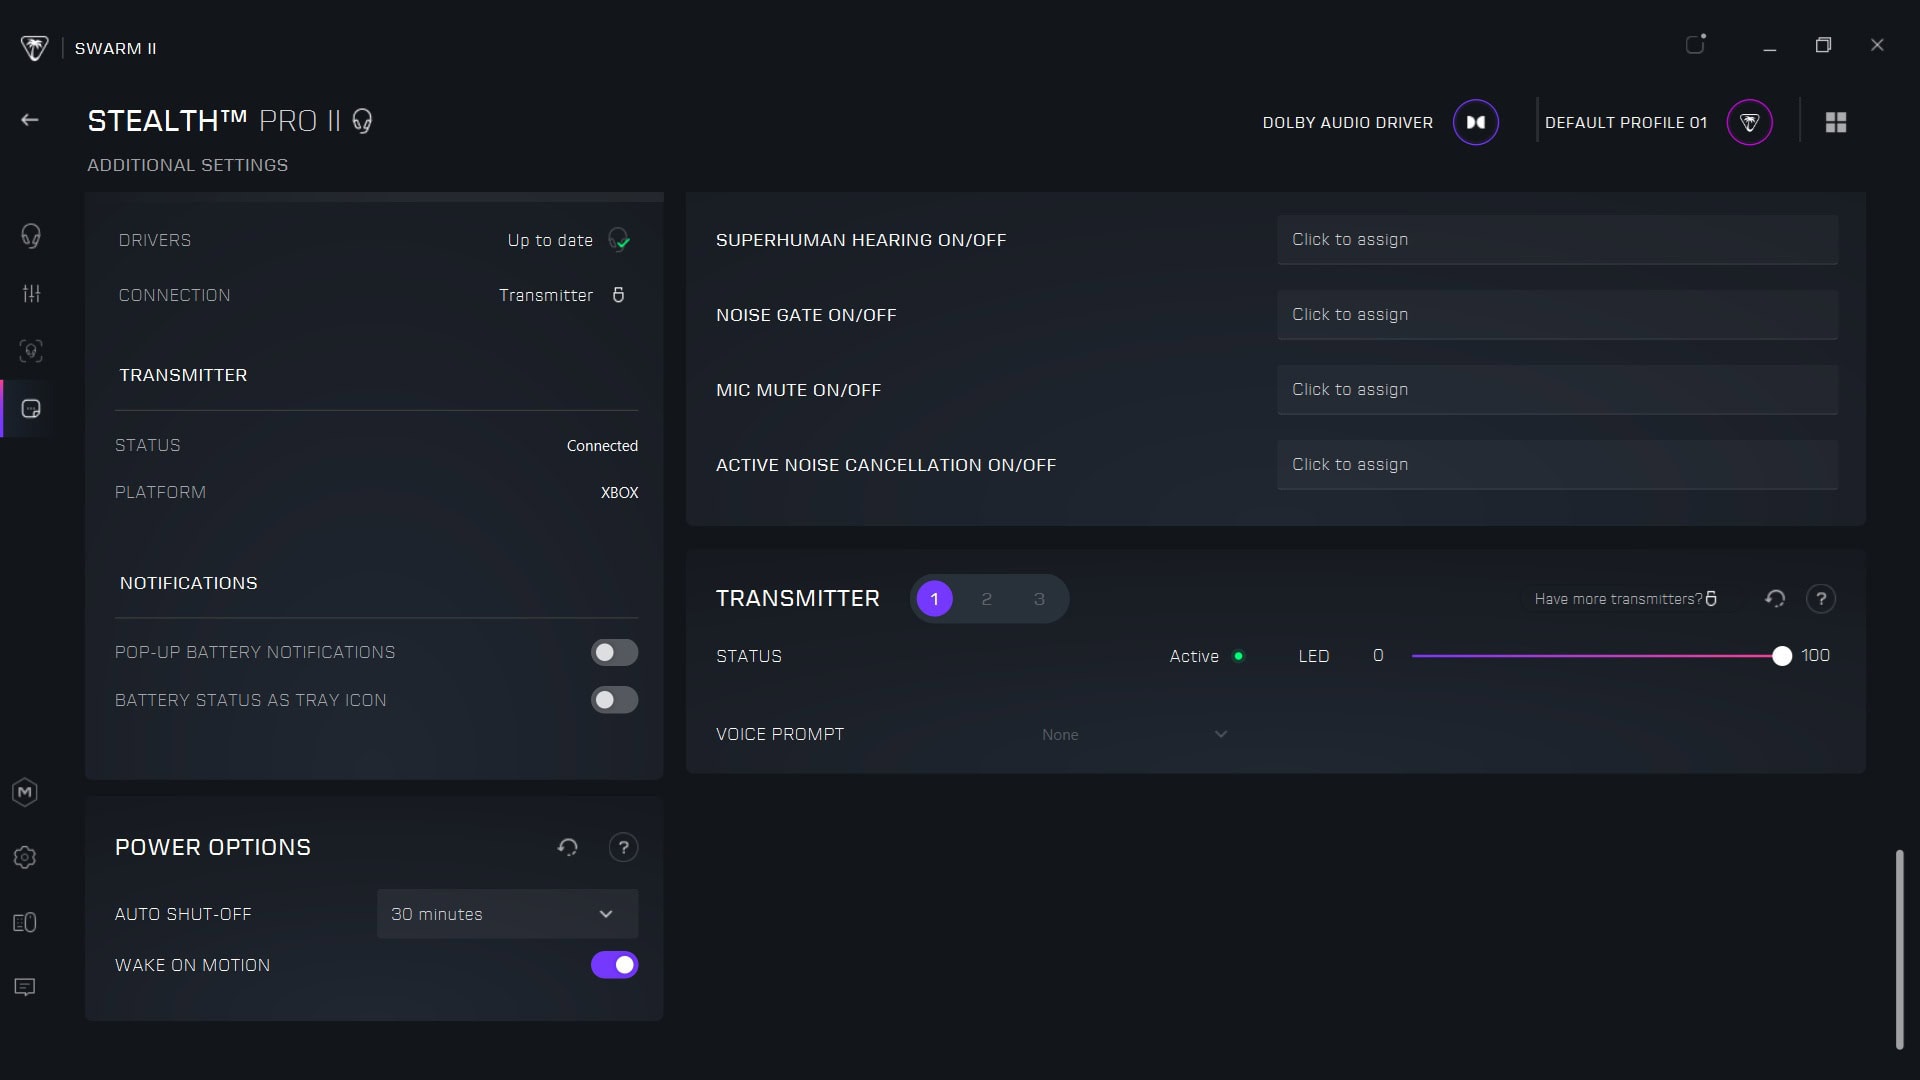Click the transmitter 'Active' status text

pos(1194,656)
